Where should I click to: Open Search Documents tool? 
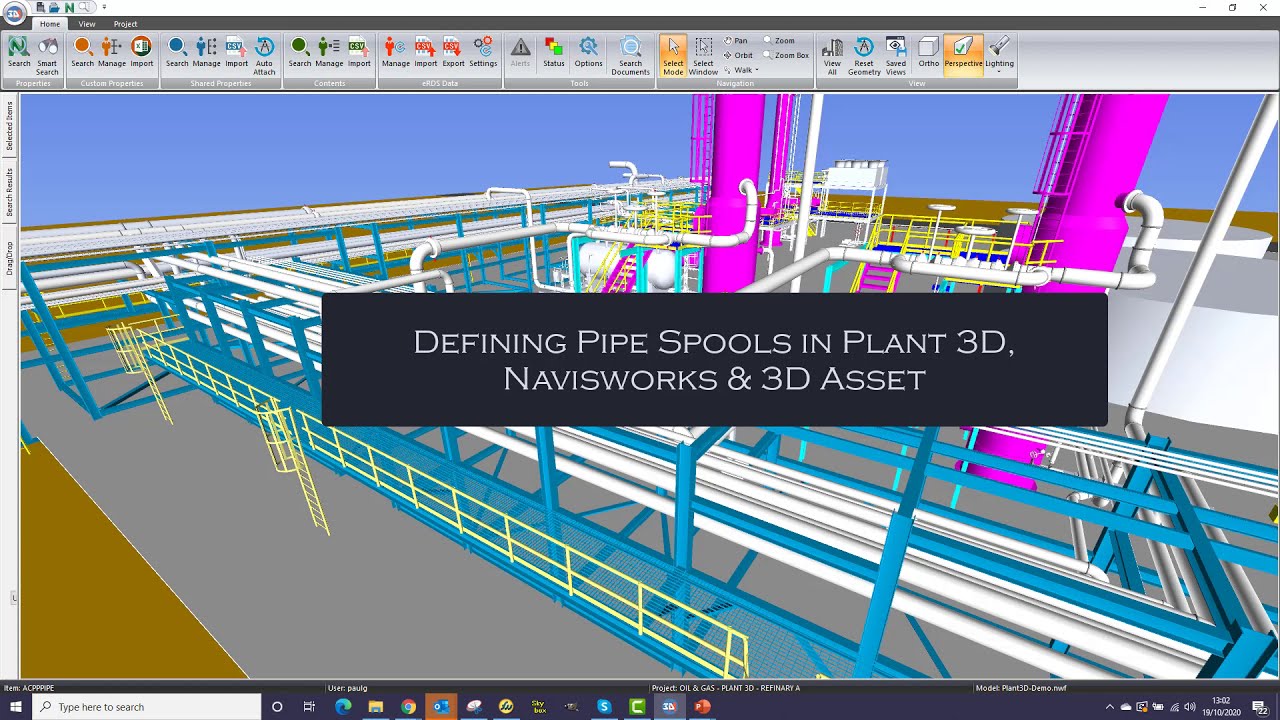630,56
